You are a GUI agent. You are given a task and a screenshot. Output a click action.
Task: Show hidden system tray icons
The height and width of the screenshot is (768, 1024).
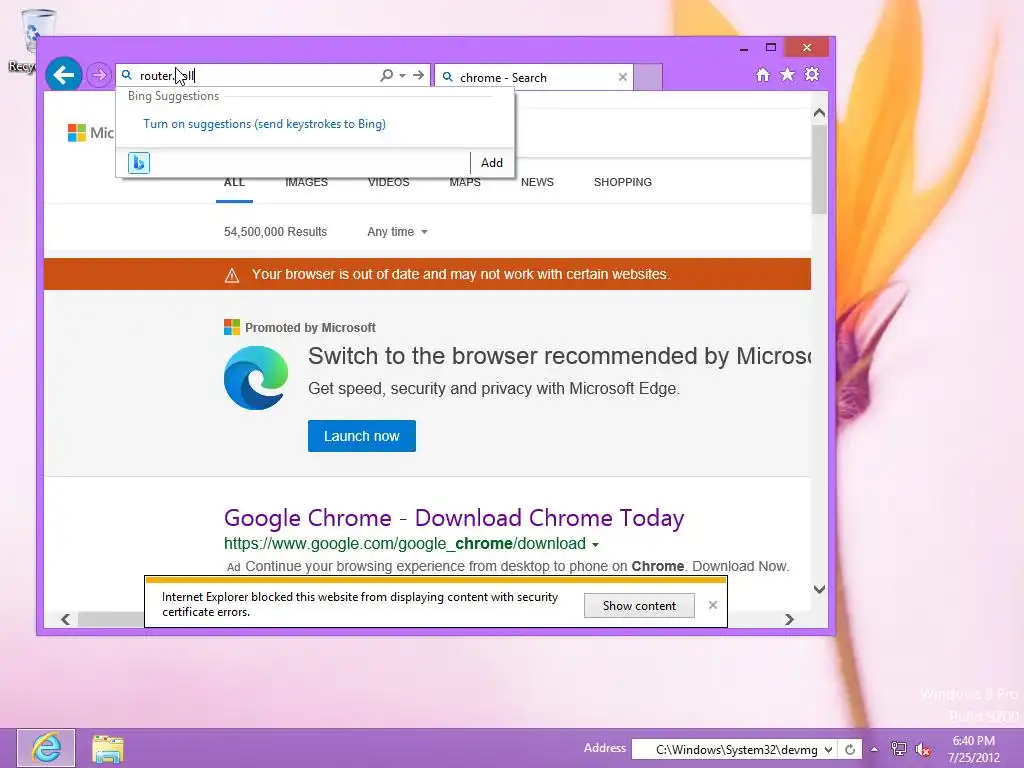[x=874, y=750]
